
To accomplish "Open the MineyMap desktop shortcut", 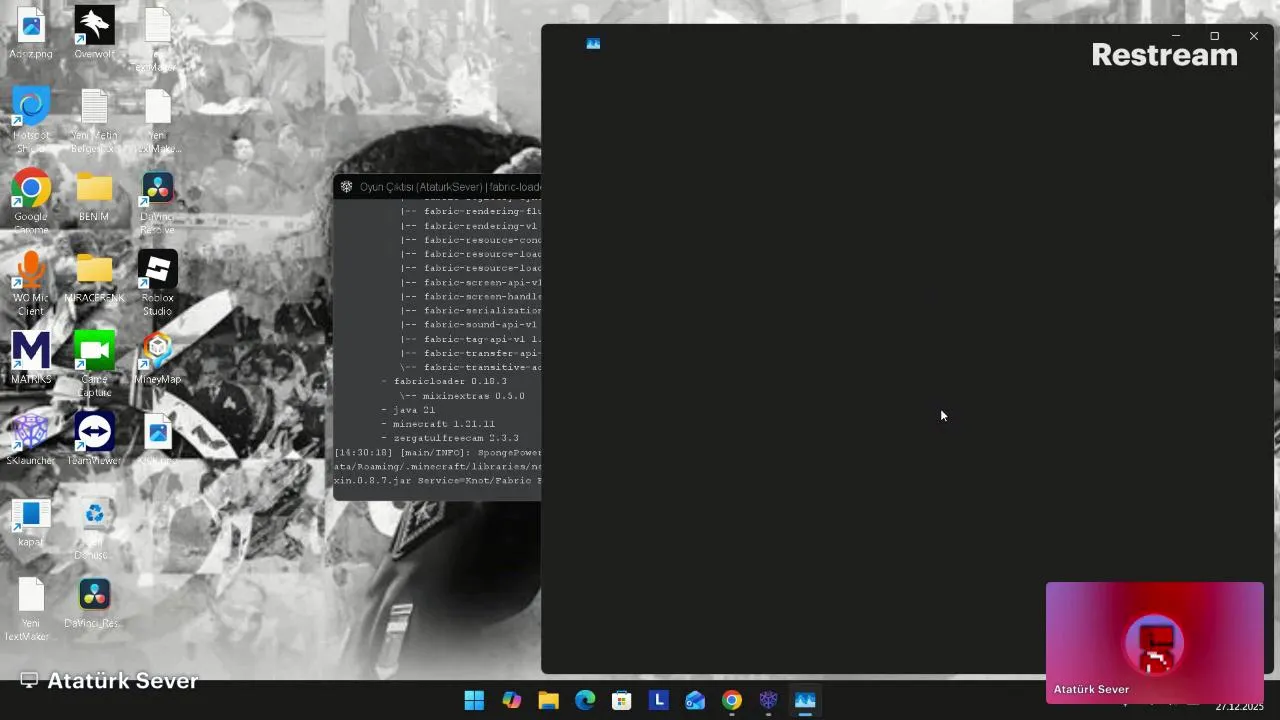I will (x=157, y=357).
